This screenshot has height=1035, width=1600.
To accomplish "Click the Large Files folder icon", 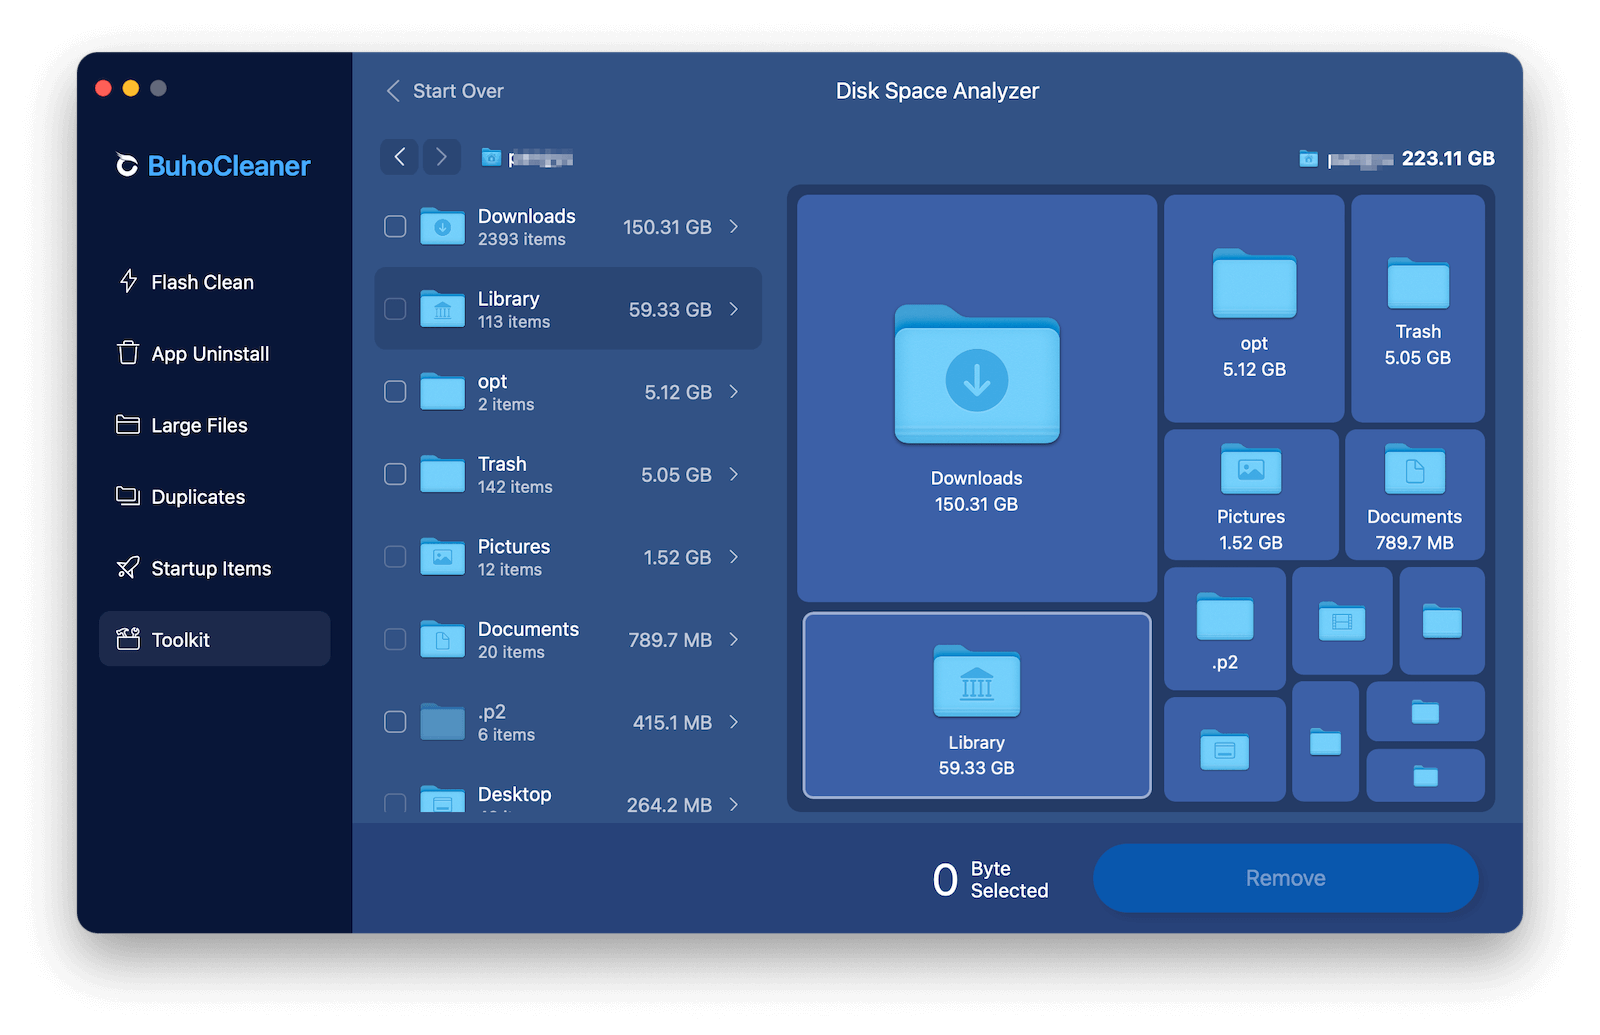I will [x=128, y=424].
